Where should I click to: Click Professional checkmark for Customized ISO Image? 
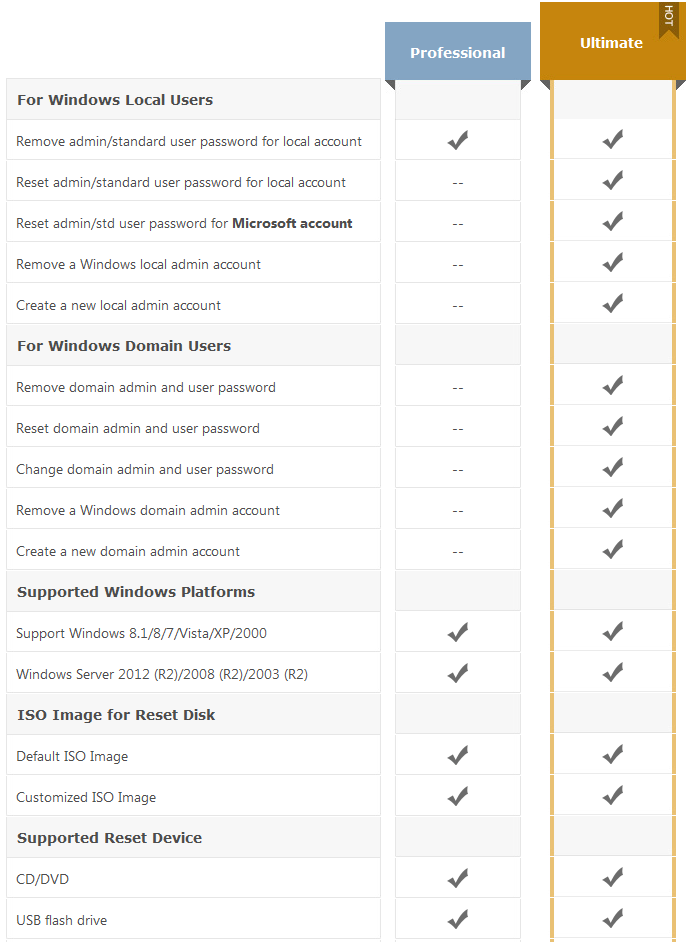458,797
